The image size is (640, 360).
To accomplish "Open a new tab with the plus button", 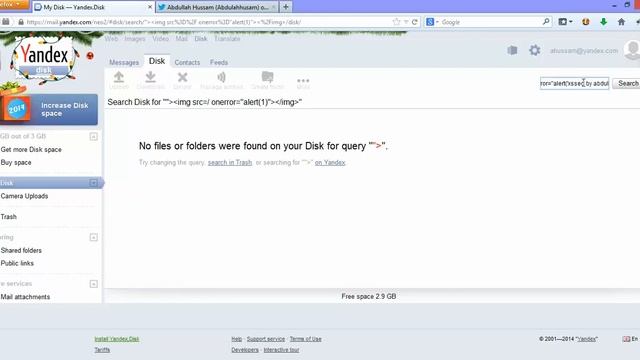I will click(286, 7).
